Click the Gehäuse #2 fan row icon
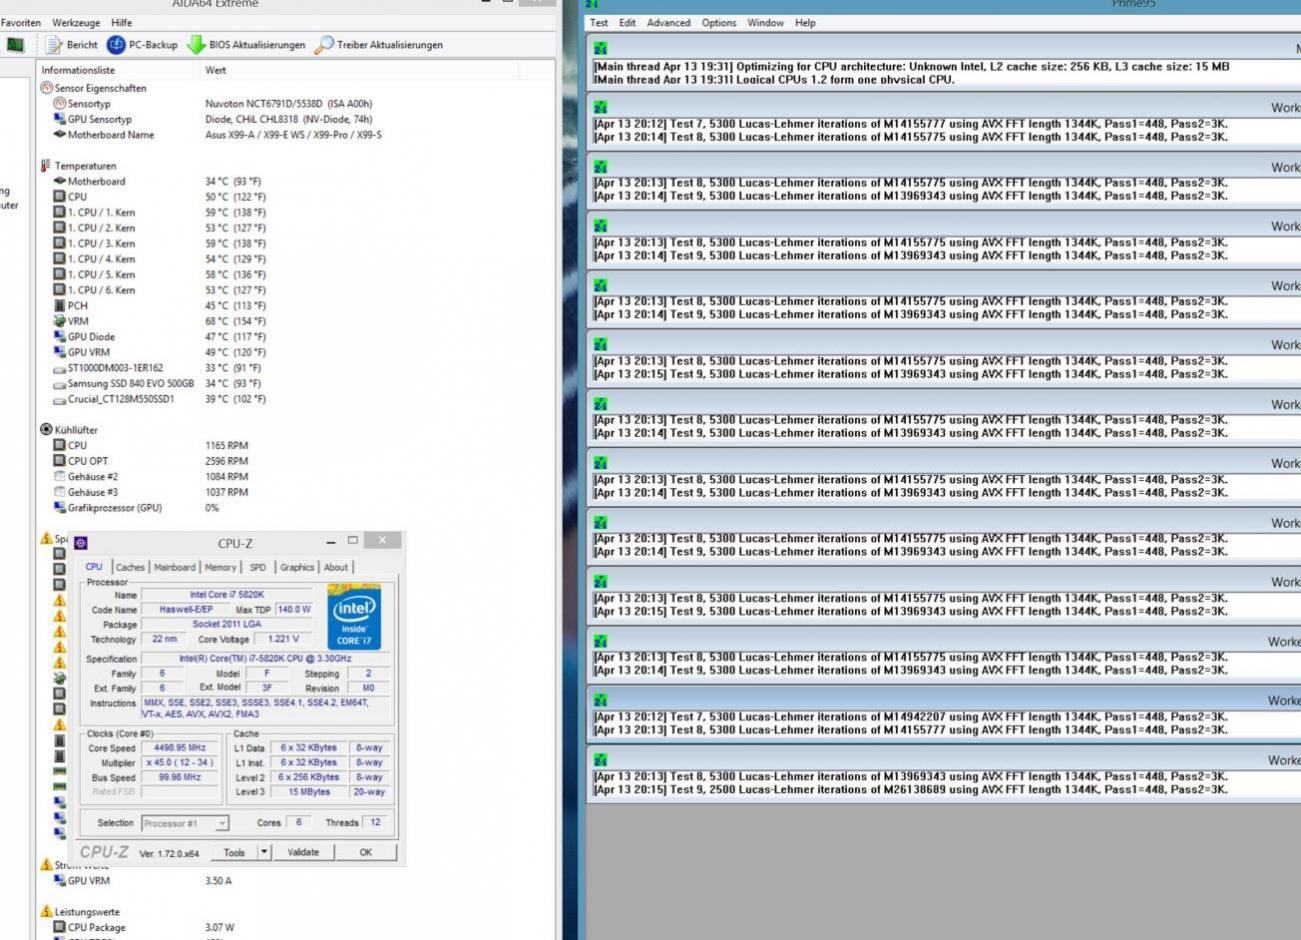The width and height of the screenshot is (1301, 940). (60, 476)
